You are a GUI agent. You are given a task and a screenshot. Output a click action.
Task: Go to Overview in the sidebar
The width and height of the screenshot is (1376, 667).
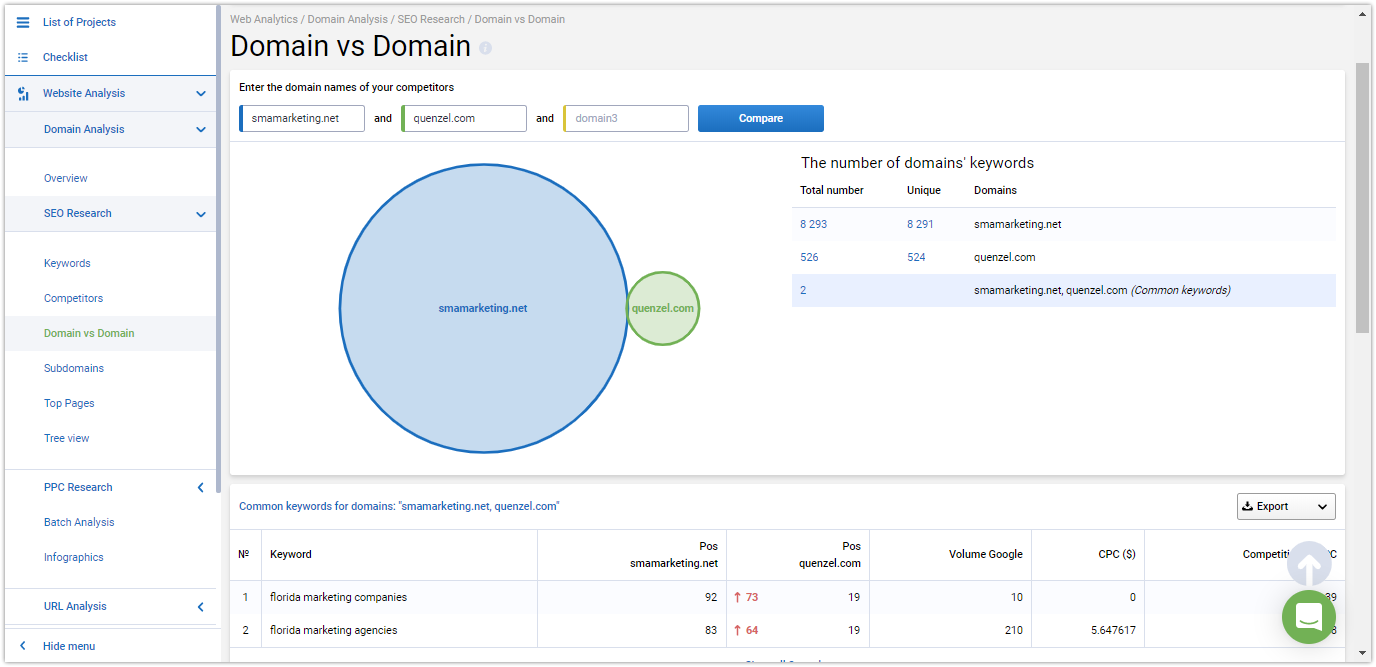[66, 178]
